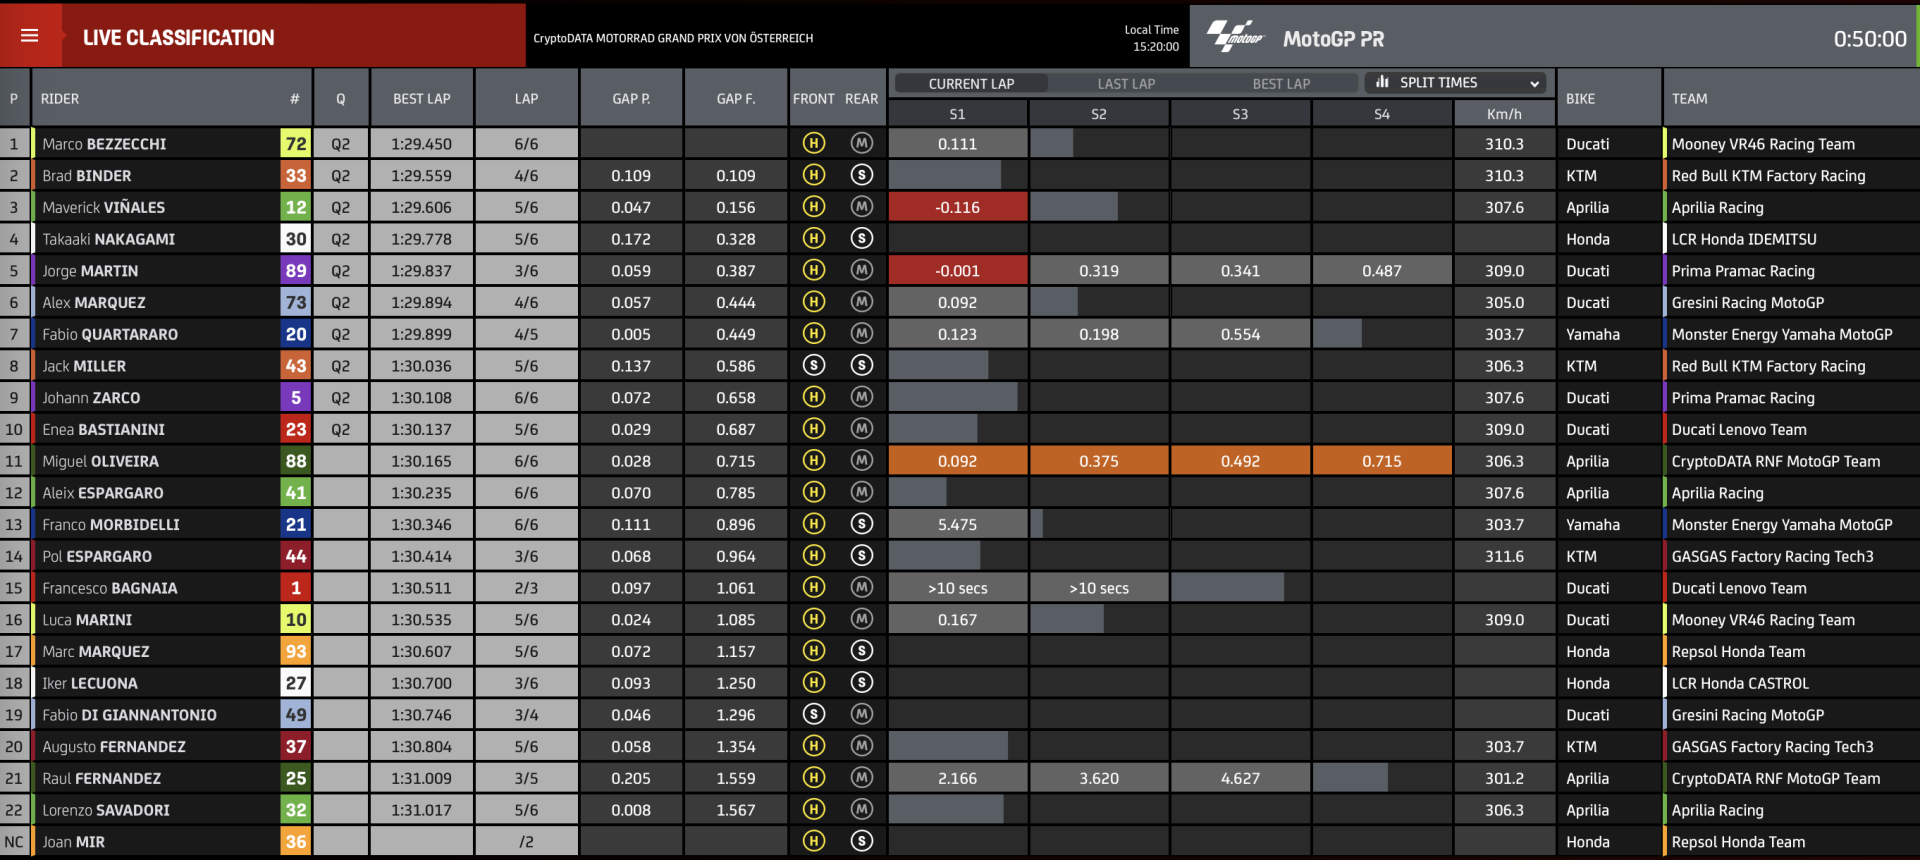This screenshot has width=1920, height=860.
Task: Click Viñales' red -0.116 S1 split
Action: pos(957,207)
